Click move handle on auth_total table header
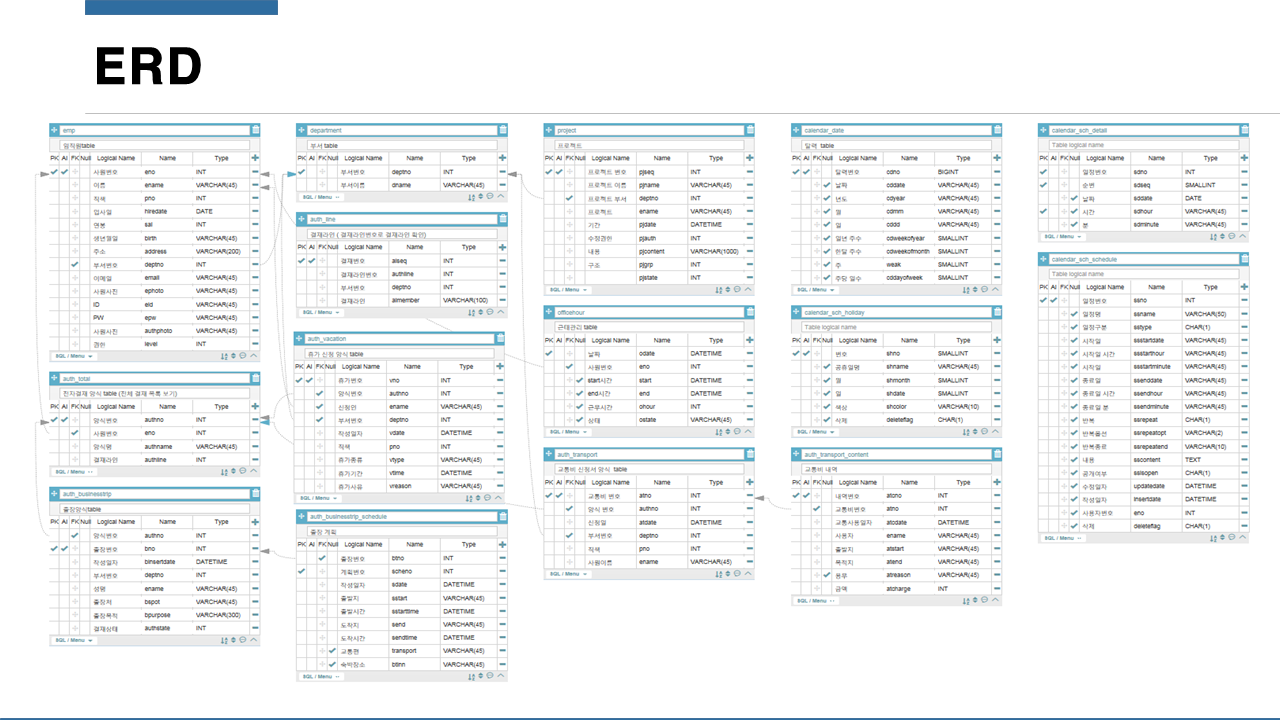The width and height of the screenshot is (1280, 720). pyautogui.click(x=55, y=378)
